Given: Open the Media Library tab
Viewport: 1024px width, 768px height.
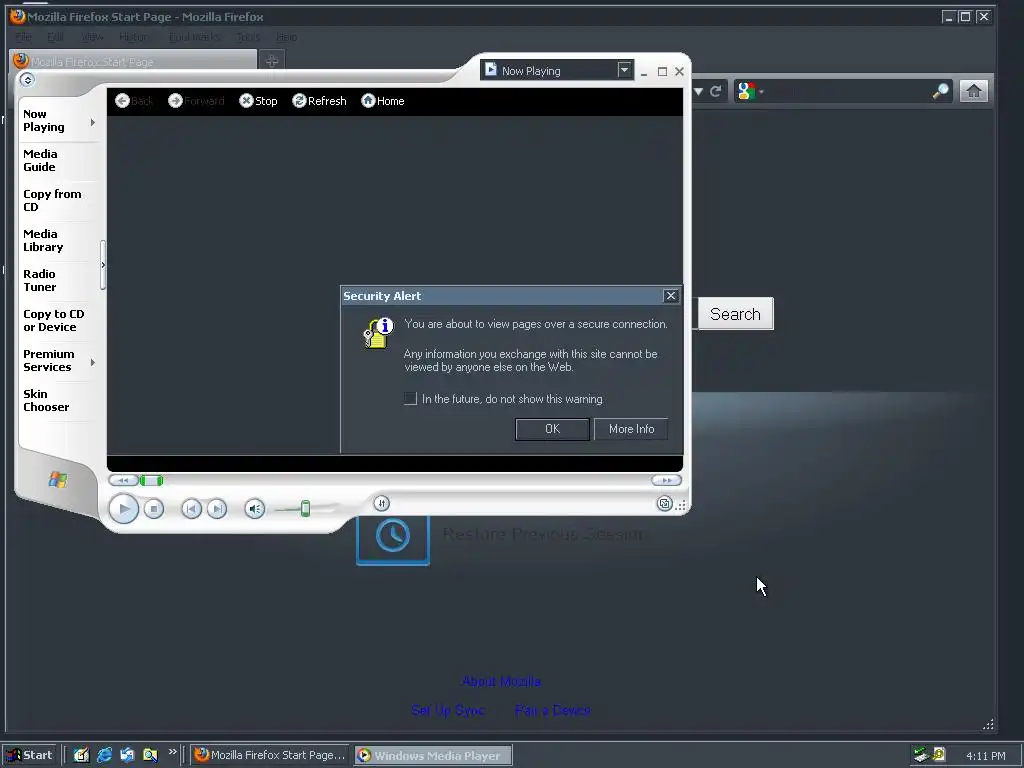Looking at the screenshot, I should tap(43, 240).
